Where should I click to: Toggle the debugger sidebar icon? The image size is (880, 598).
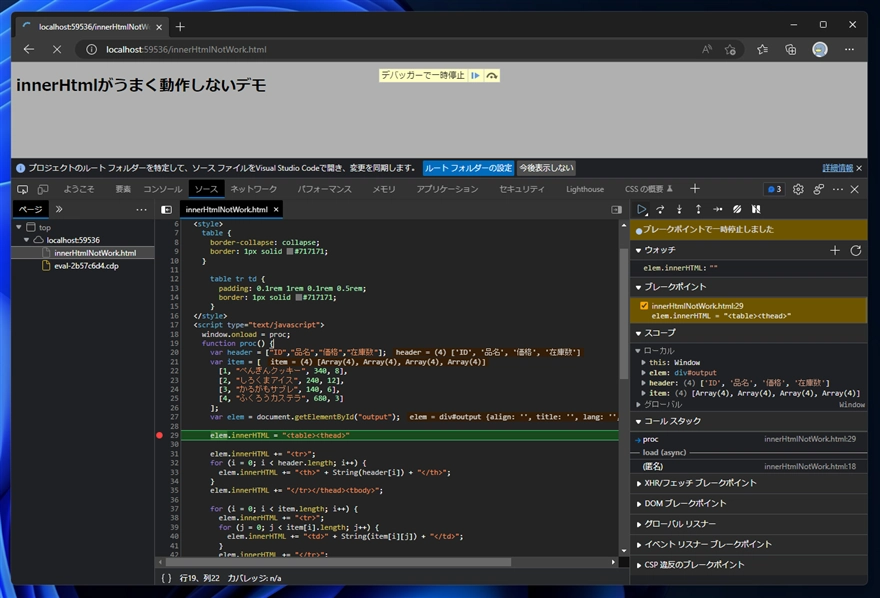[x=616, y=209]
